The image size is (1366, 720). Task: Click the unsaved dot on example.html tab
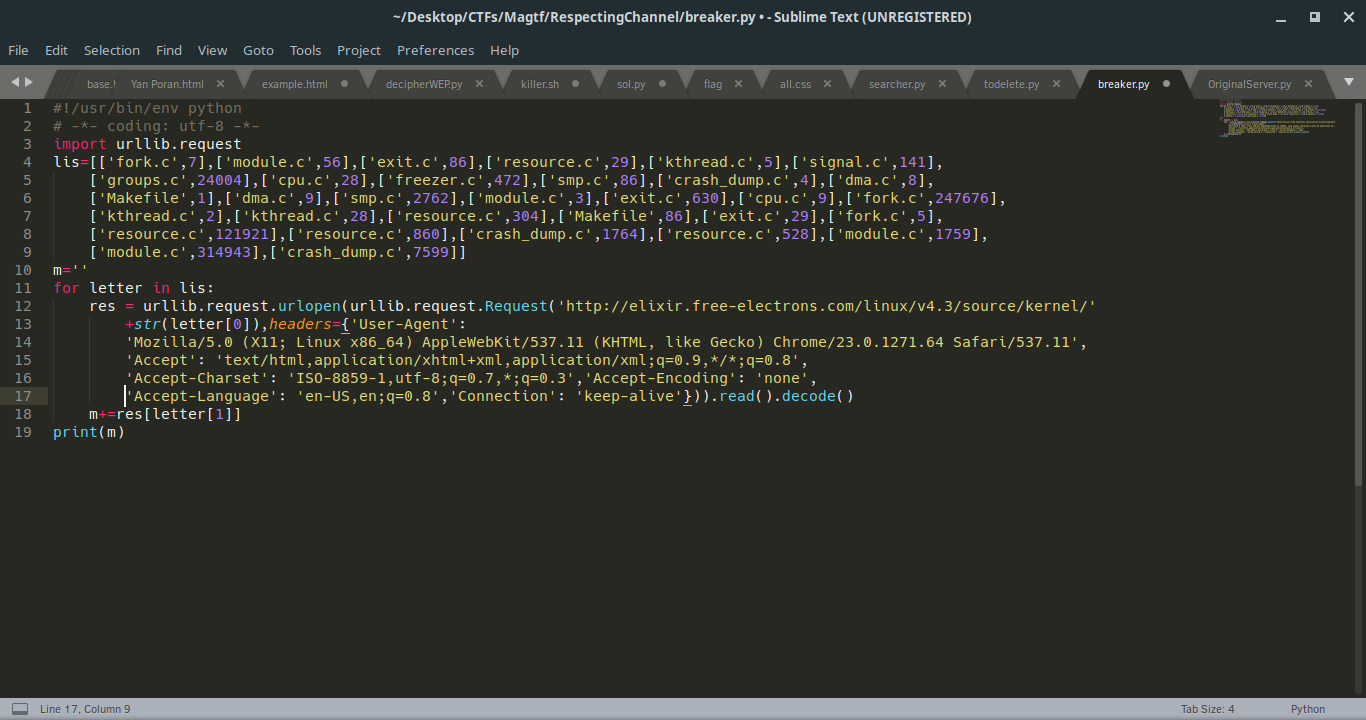(345, 84)
